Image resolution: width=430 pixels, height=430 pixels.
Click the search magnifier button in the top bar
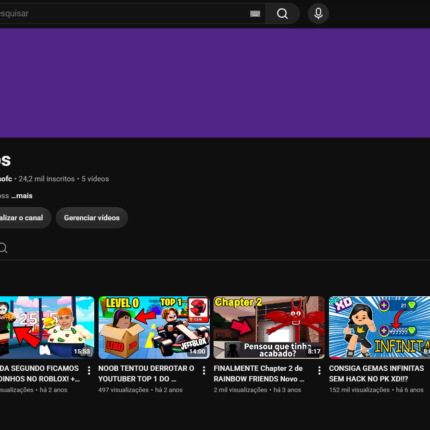pyautogui.click(x=282, y=14)
